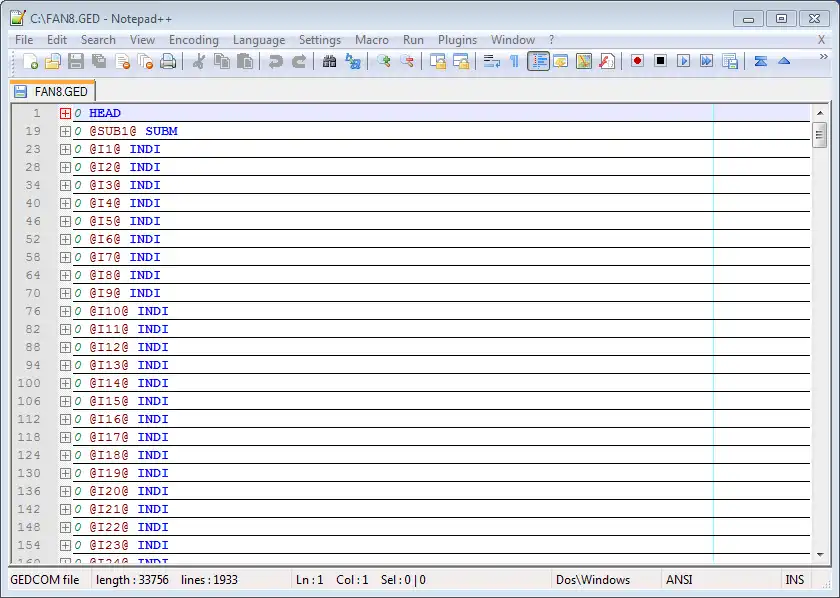Toggle Show All Characters pilcrow icon
Viewport: 840px width, 598px height.
click(x=514, y=62)
